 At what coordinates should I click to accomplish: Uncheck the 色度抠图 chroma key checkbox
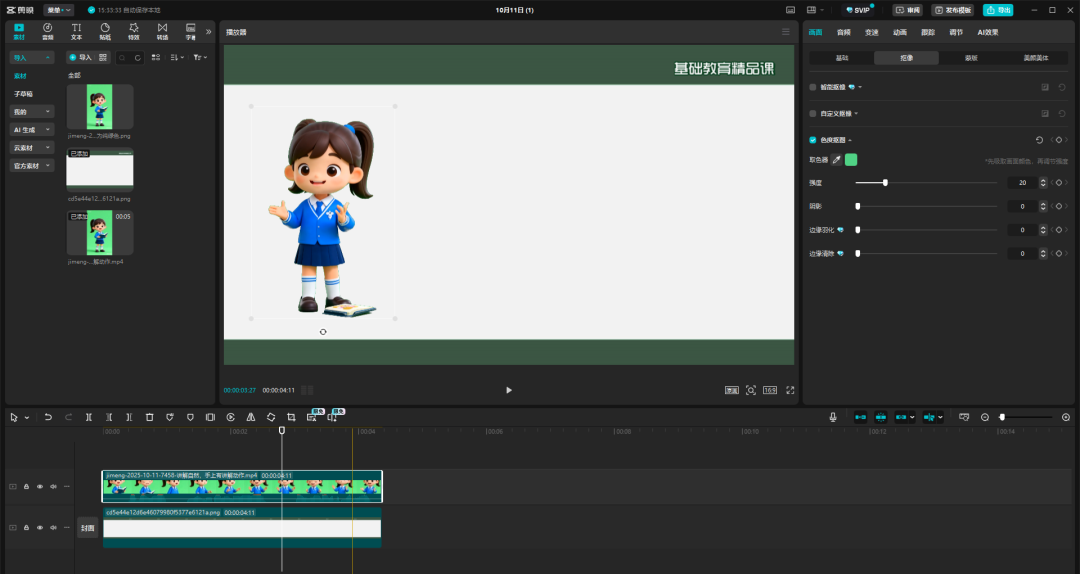click(813, 140)
